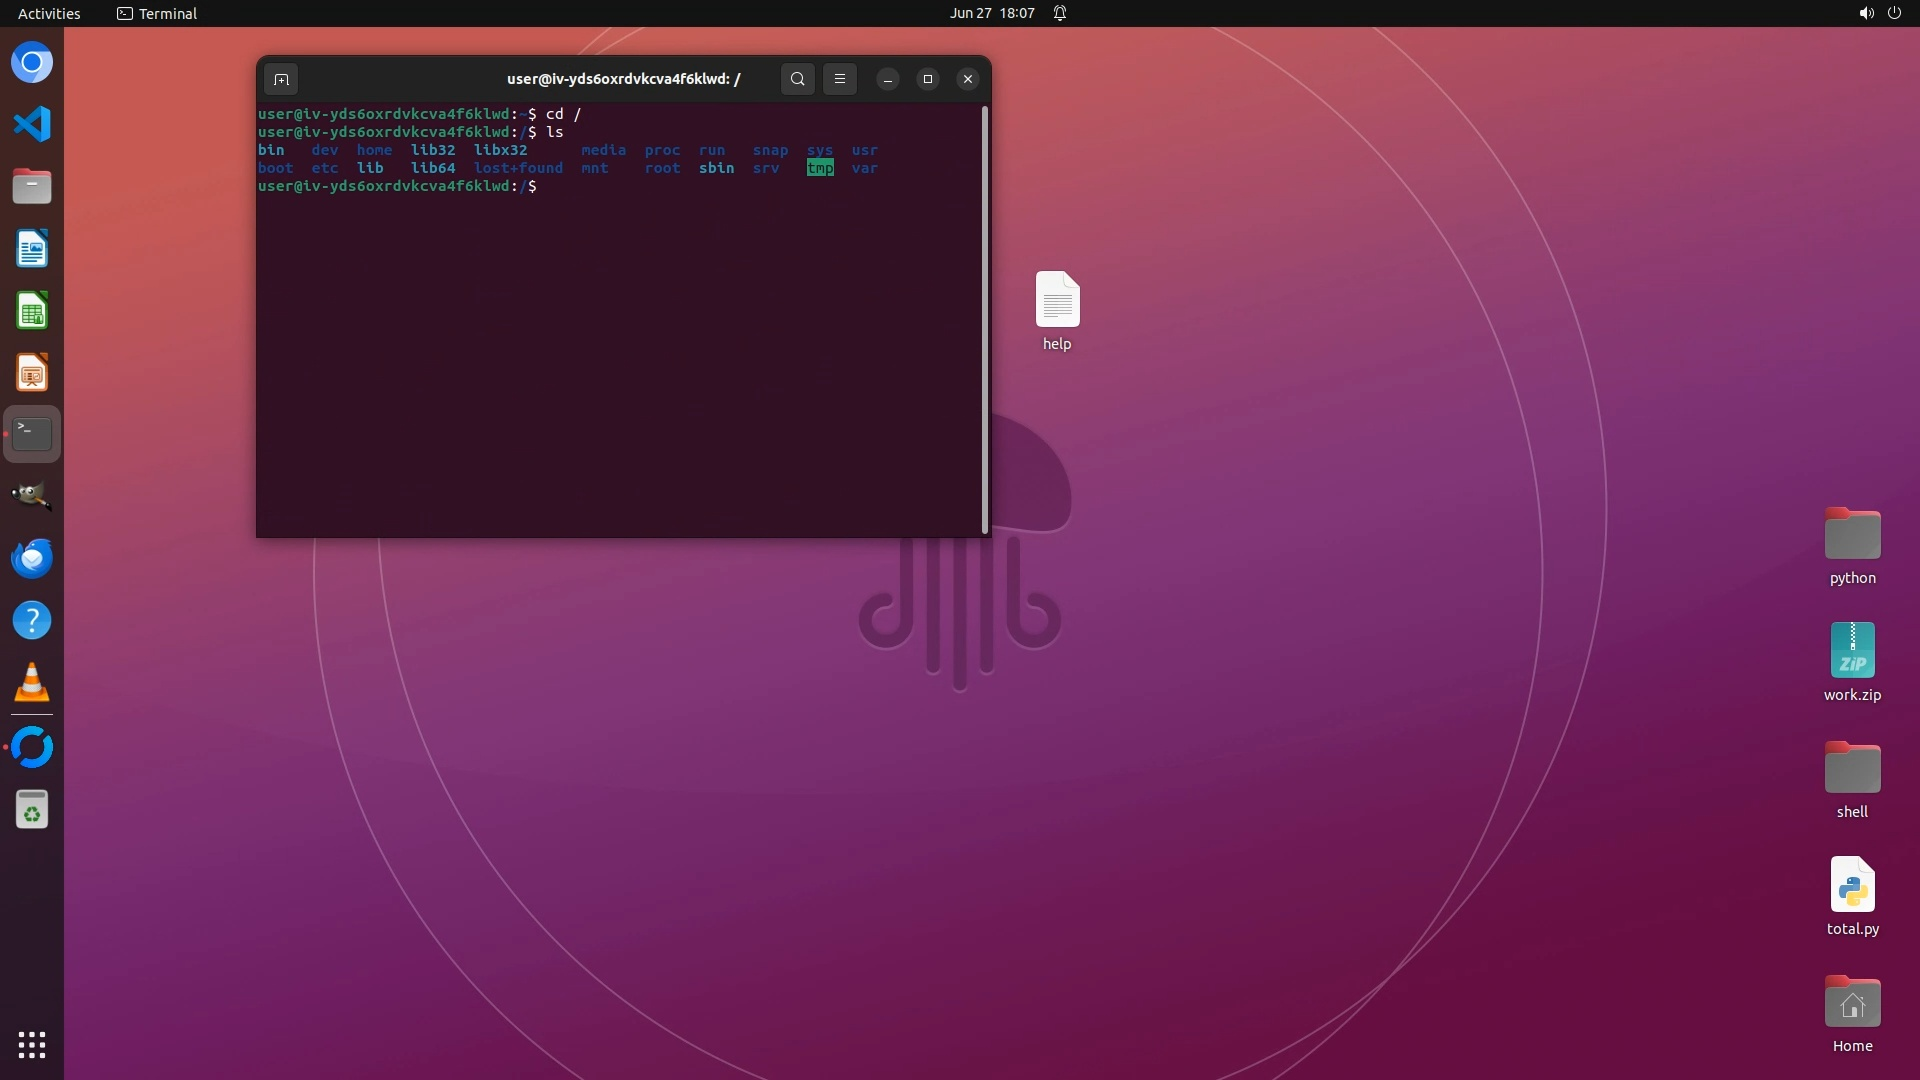Open the Activities overview
1920x1080 pixels.
point(49,13)
